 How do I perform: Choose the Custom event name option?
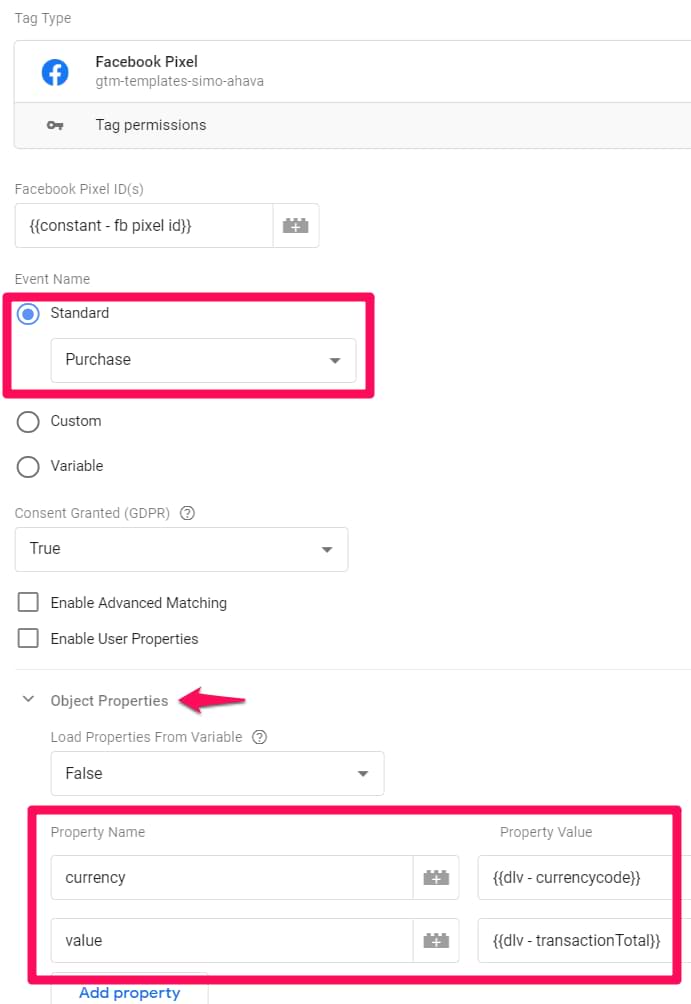28,421
